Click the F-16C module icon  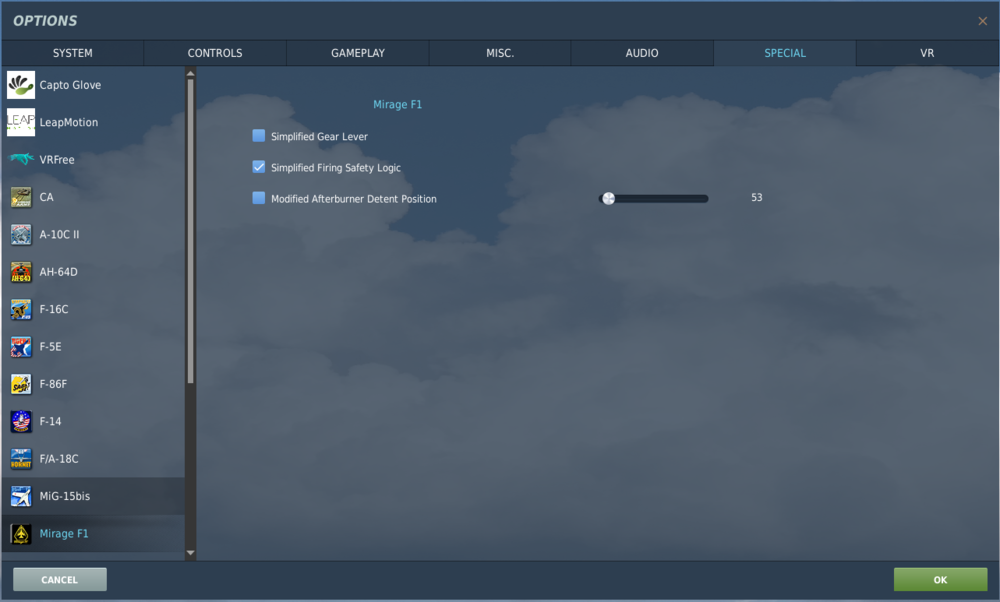tap(20, 309)
